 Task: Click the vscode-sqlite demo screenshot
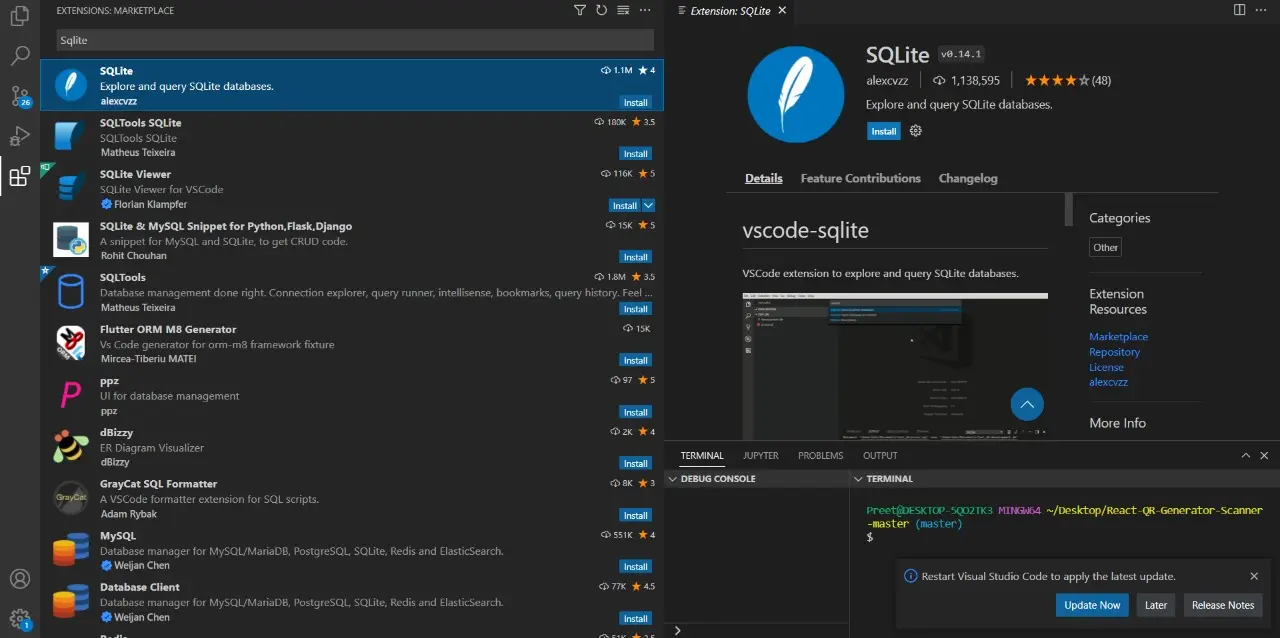[895, 366]
